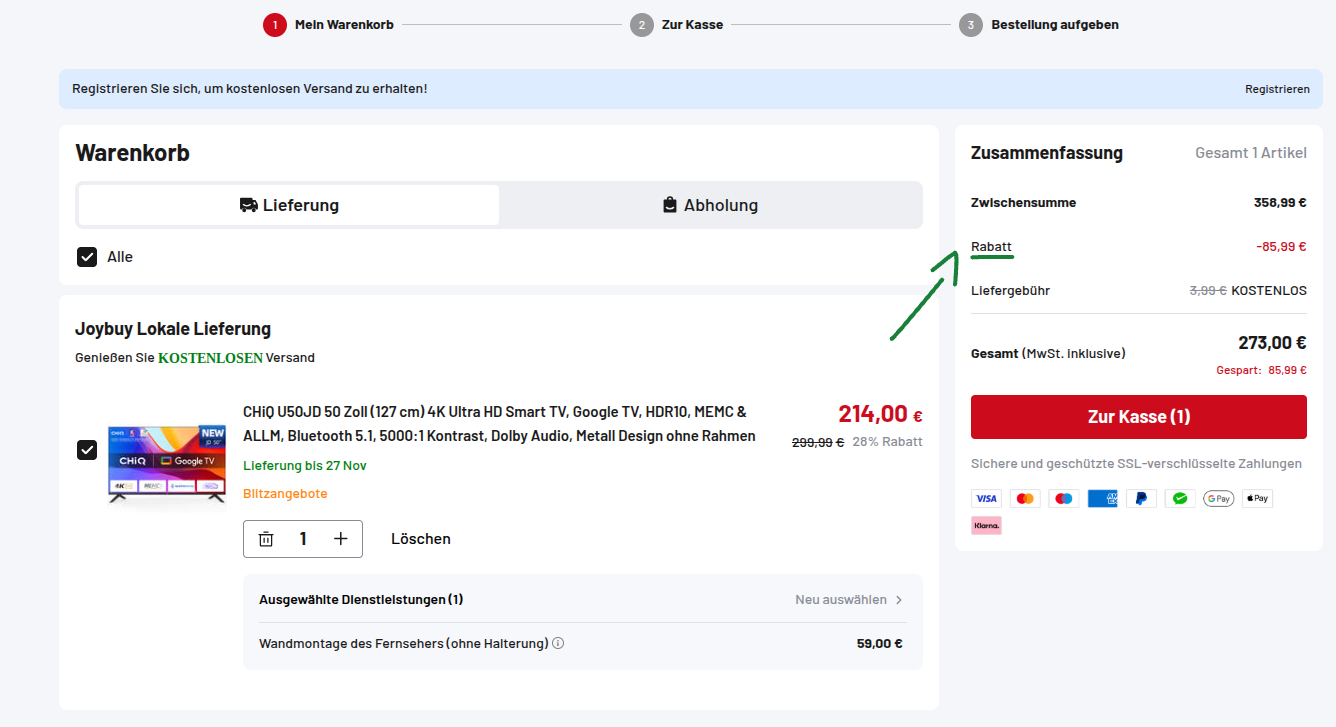
Task: Select the Lieferung tab
Action: point(289,205)
